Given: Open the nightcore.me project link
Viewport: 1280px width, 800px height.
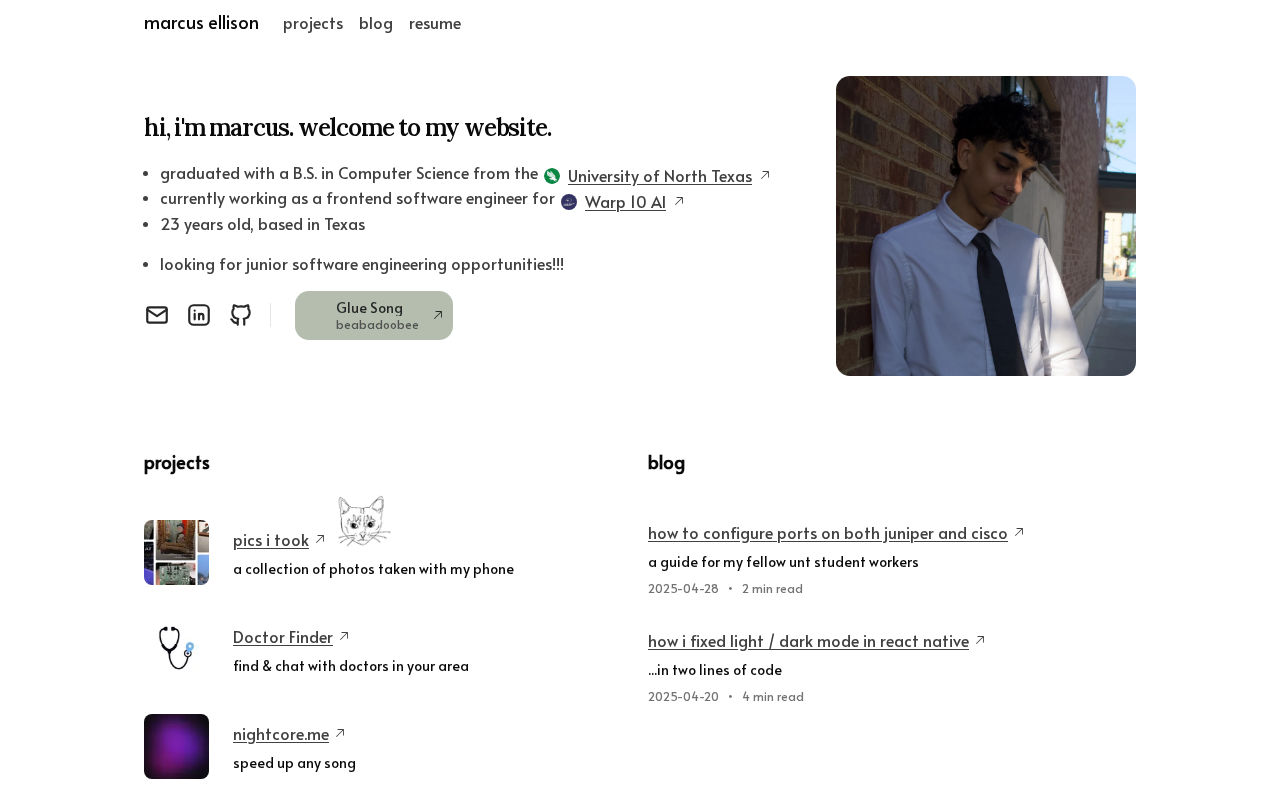Looking at the screenshot, I should point(281,734).
